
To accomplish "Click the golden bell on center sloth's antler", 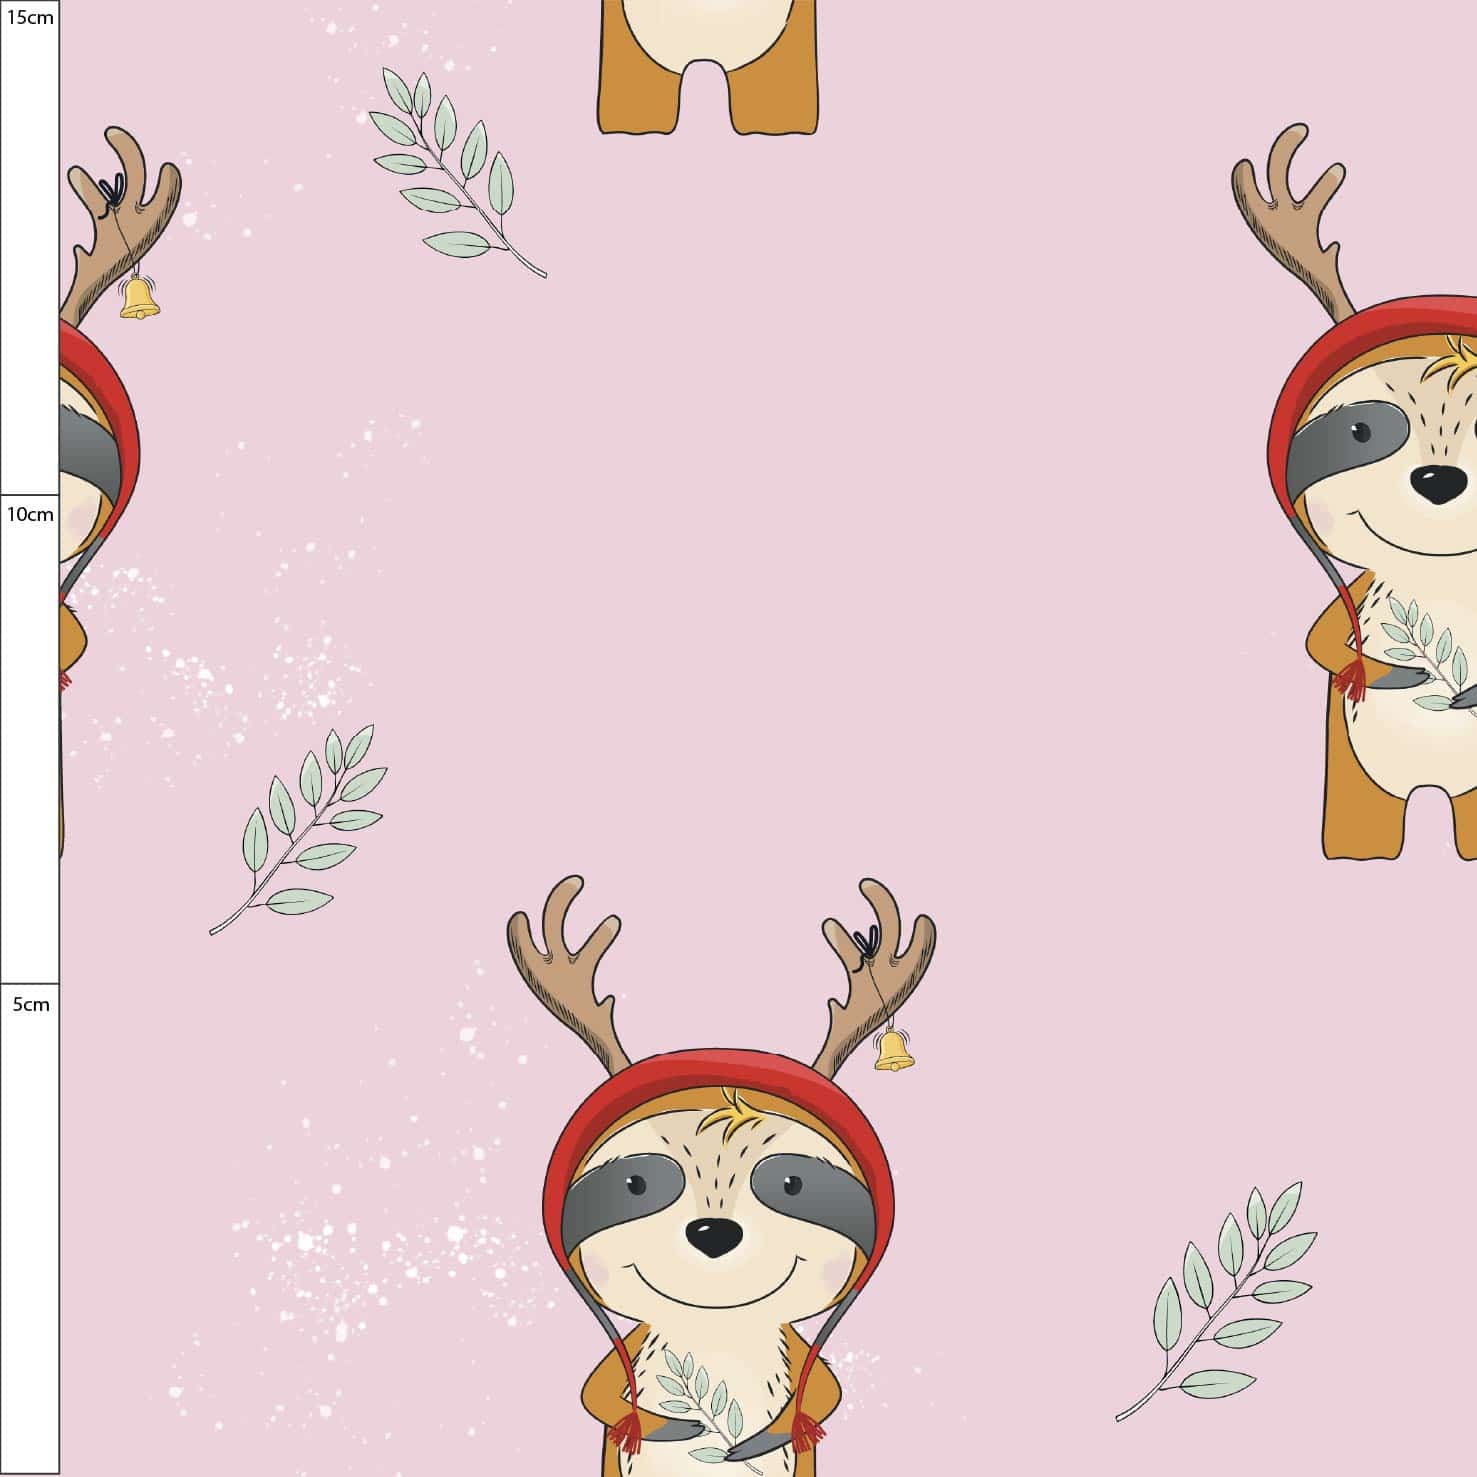I will tap(893, 1051).
